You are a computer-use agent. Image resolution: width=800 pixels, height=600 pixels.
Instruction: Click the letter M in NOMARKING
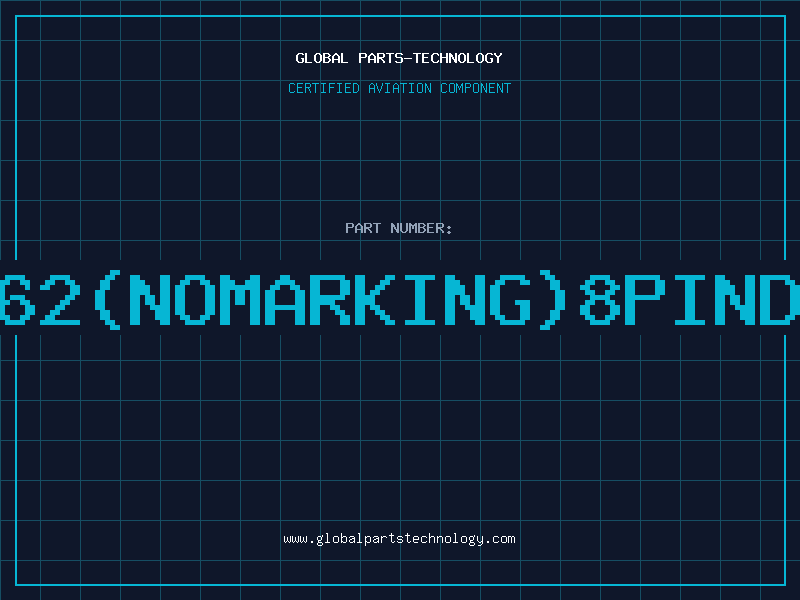(240, 299)
